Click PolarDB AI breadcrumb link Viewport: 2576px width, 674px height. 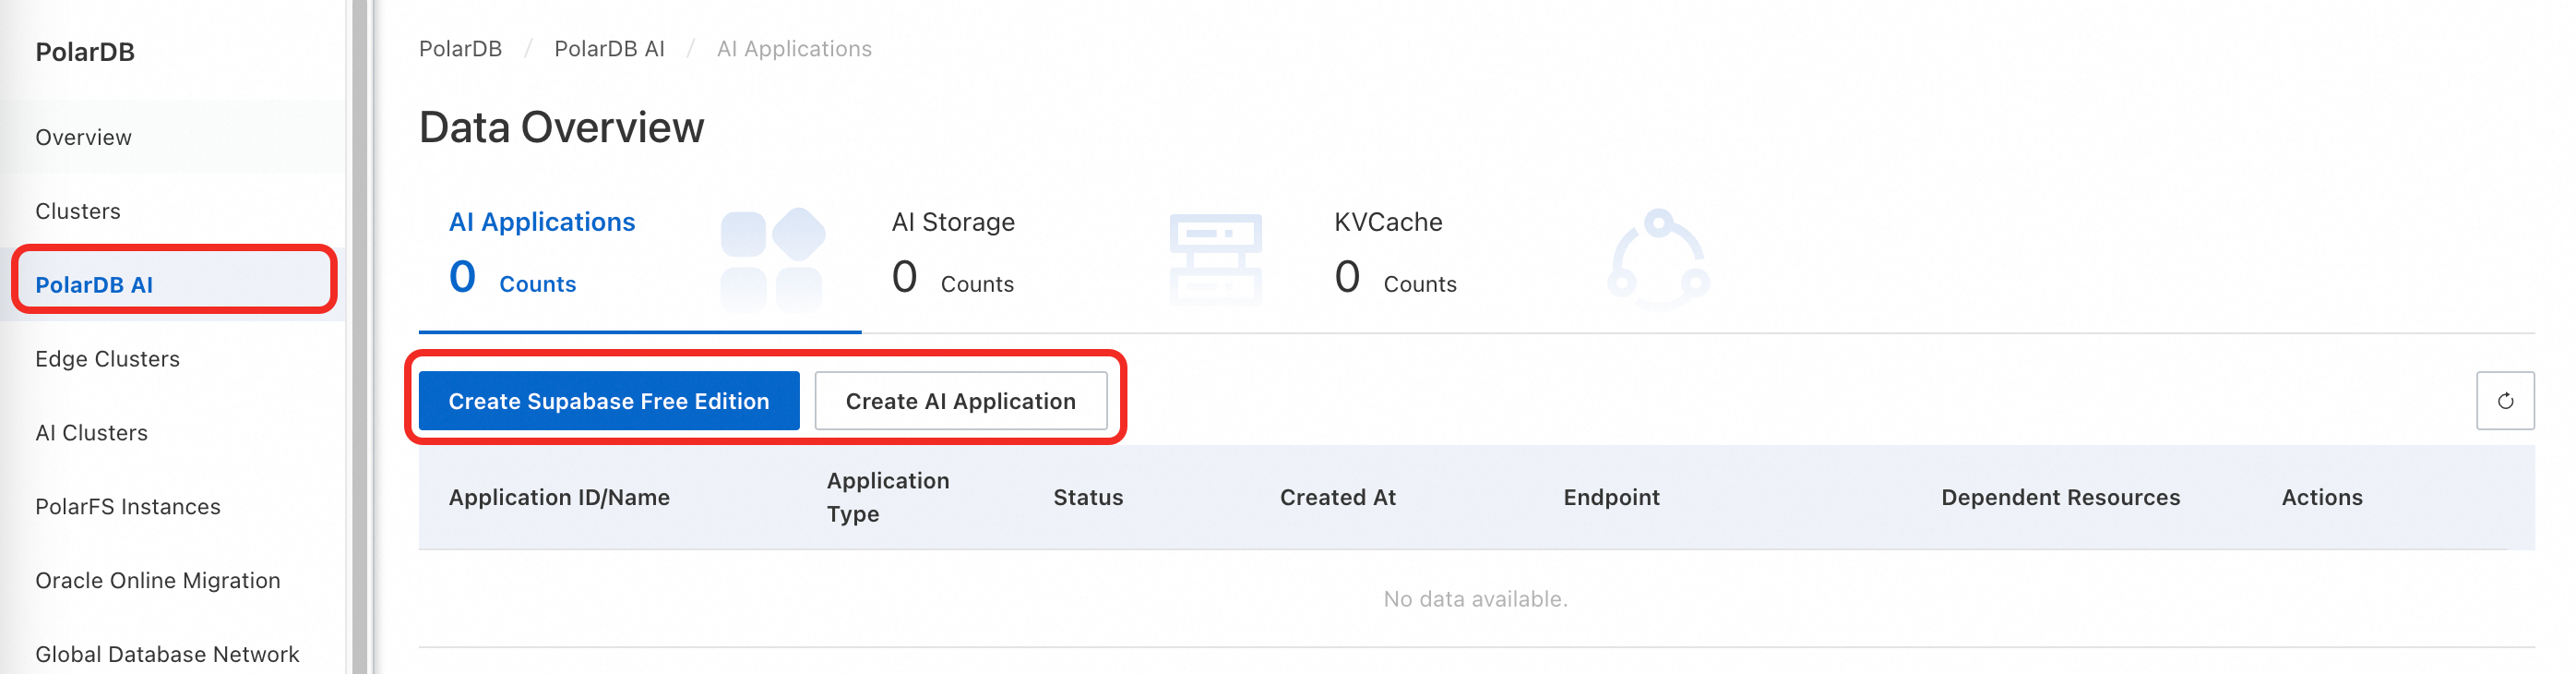[x=609, y=49]
